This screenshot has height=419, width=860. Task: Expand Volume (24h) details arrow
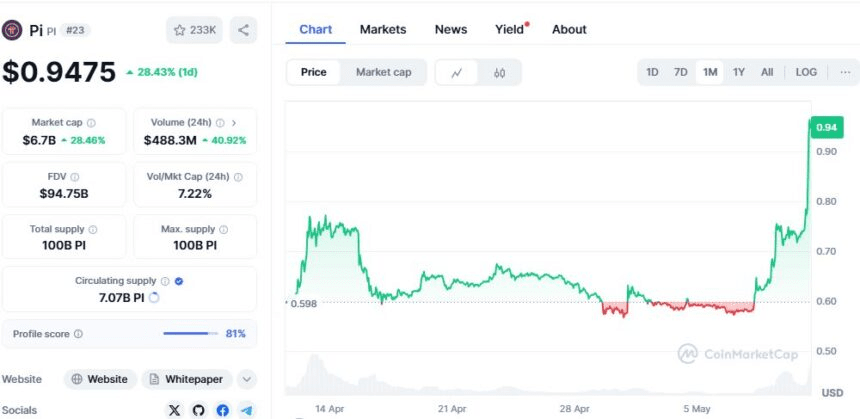pyautogui.click(x=234, y=122)
